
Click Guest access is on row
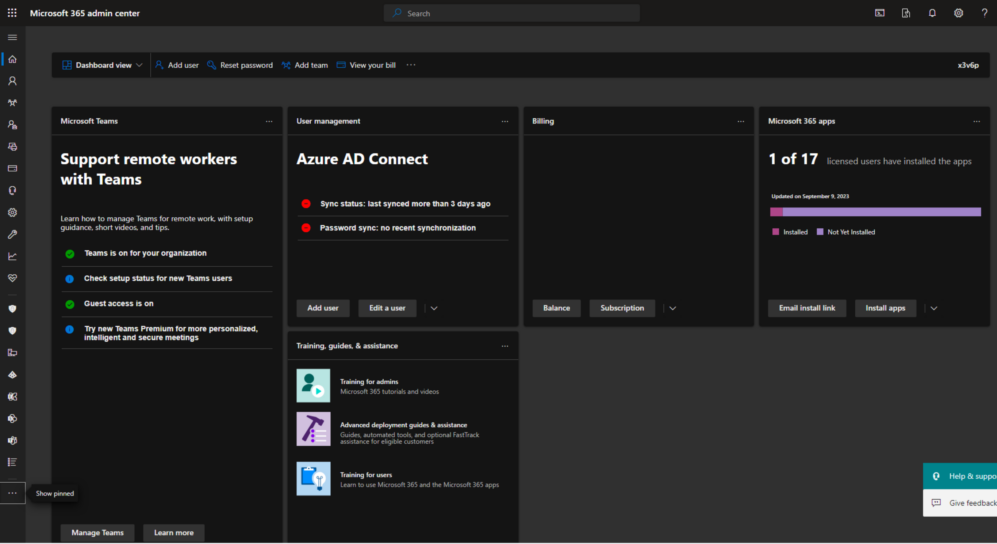click(x=168, y=304)
